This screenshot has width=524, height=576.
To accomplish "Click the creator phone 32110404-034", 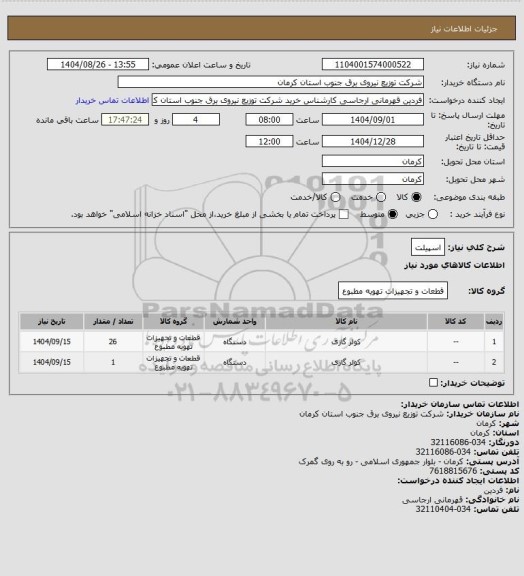I will 443,509.
